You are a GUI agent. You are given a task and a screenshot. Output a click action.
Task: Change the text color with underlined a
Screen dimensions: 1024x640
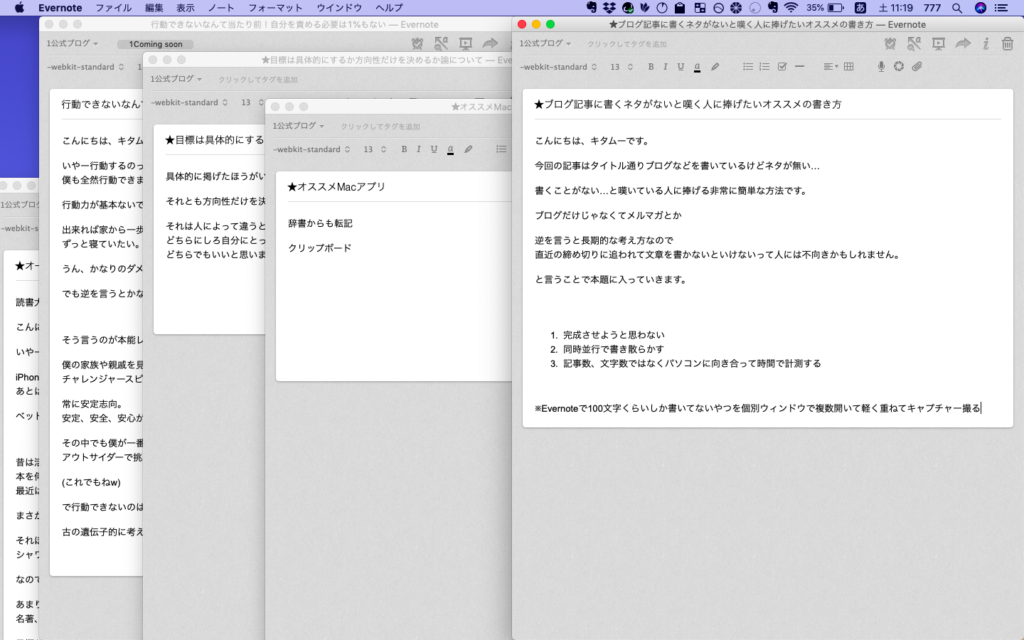(696, 67)
